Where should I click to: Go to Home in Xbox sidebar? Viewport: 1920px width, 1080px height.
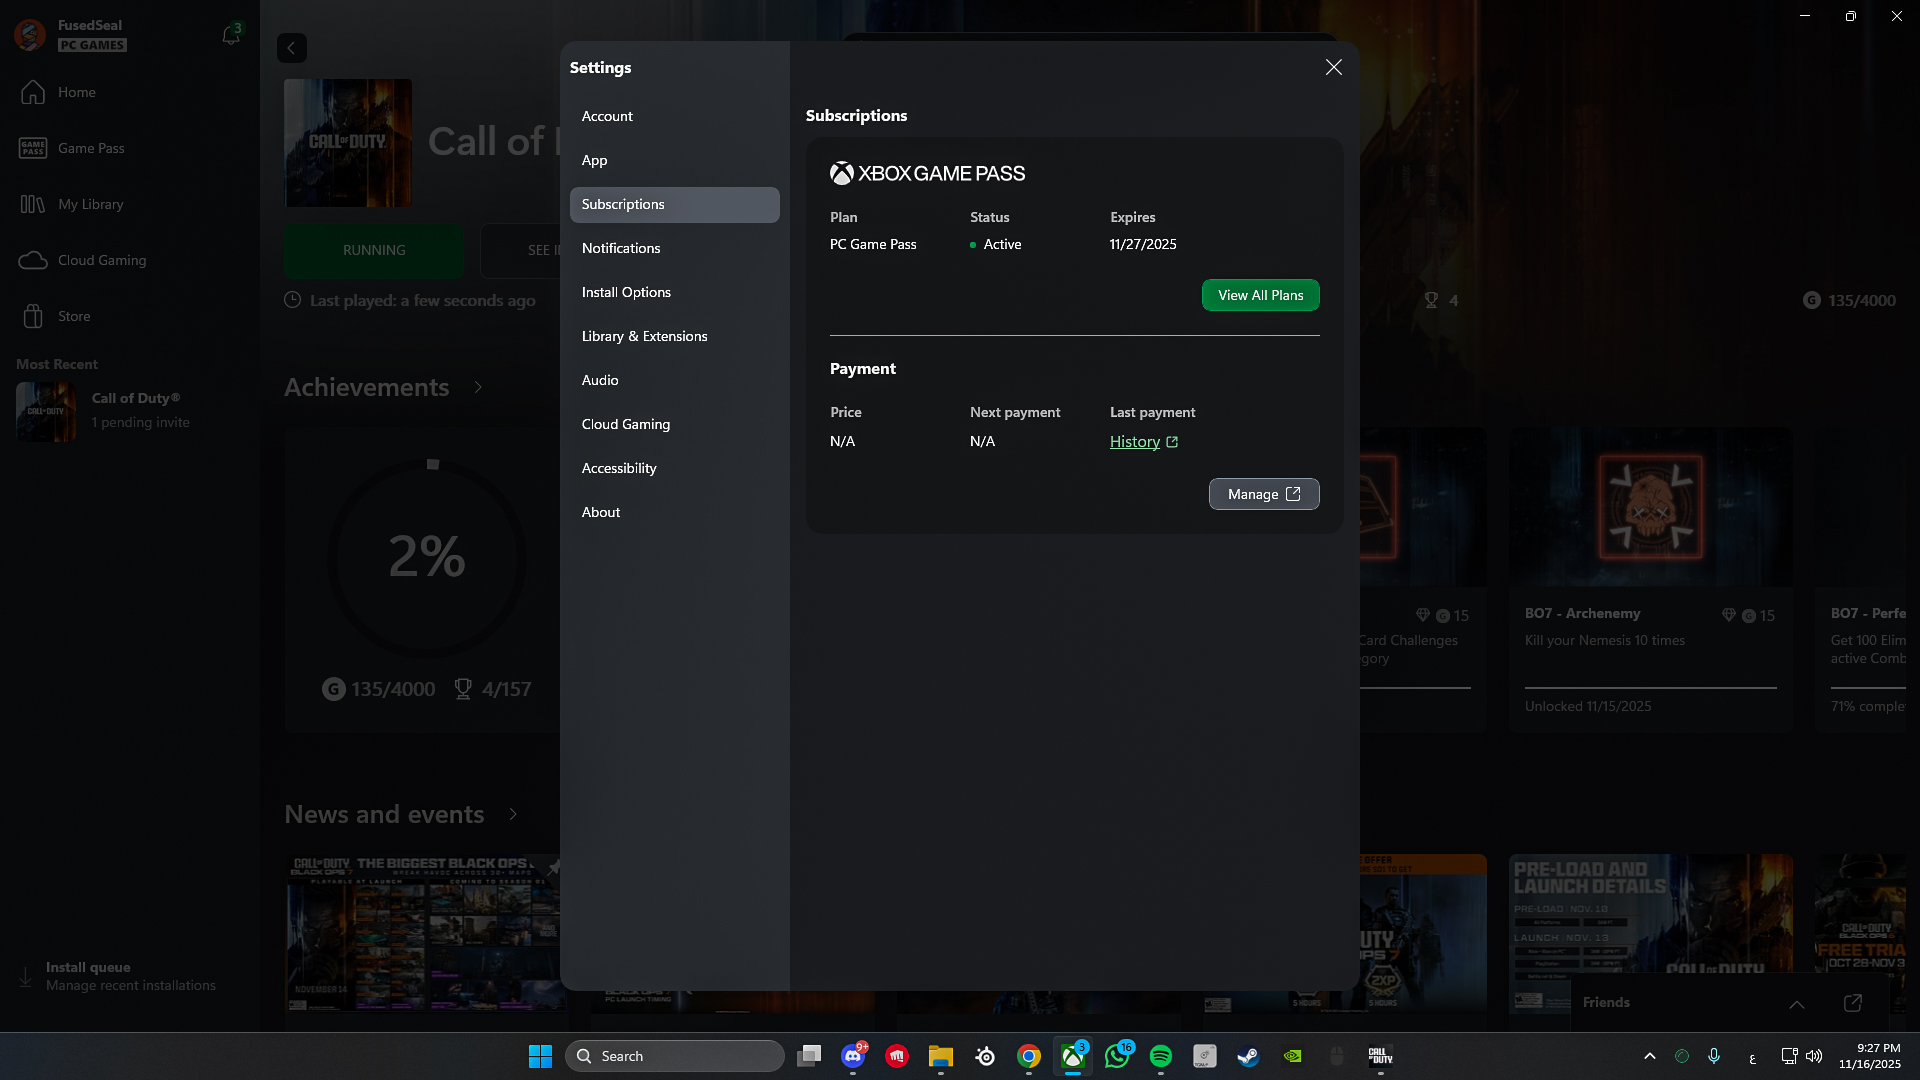pyautogui.click(x=130, y=92)
